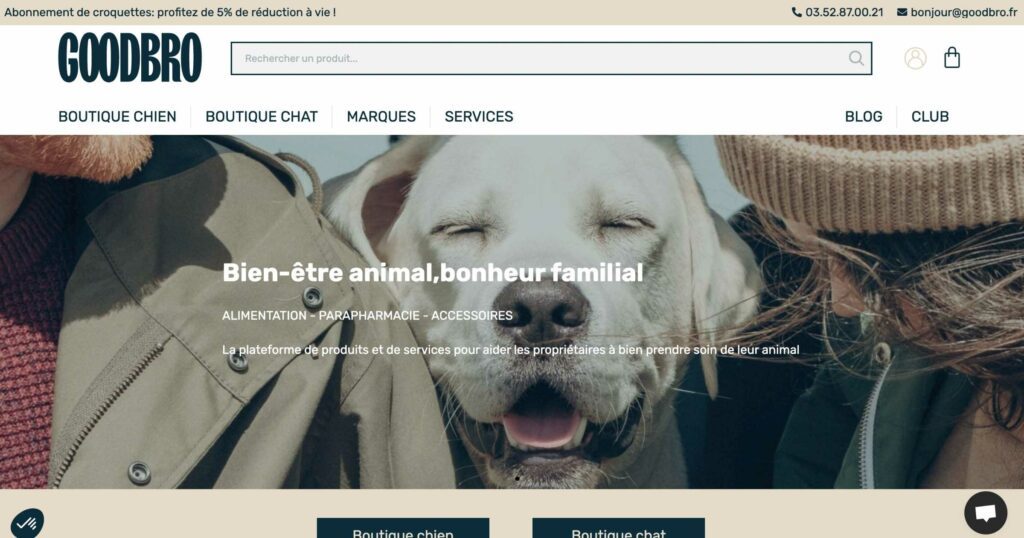This screenshot has height=538, width=1024.
Task: Open the Boutique Chat menu
Action: click(261, 116)
